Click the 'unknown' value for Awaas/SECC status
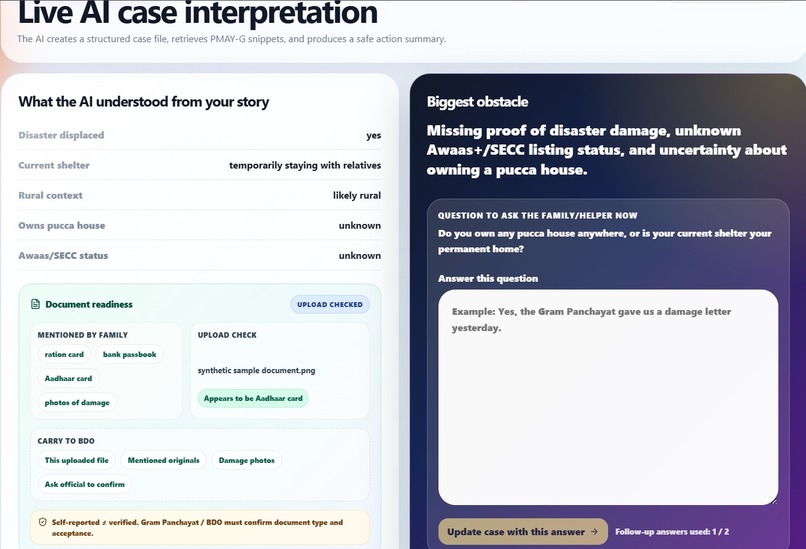806x549 pixels. point(360,255)
